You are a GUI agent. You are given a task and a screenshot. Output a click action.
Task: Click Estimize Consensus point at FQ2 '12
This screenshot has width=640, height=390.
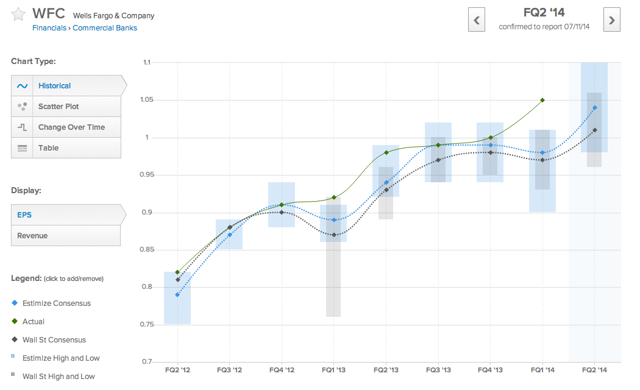(178, 295)
